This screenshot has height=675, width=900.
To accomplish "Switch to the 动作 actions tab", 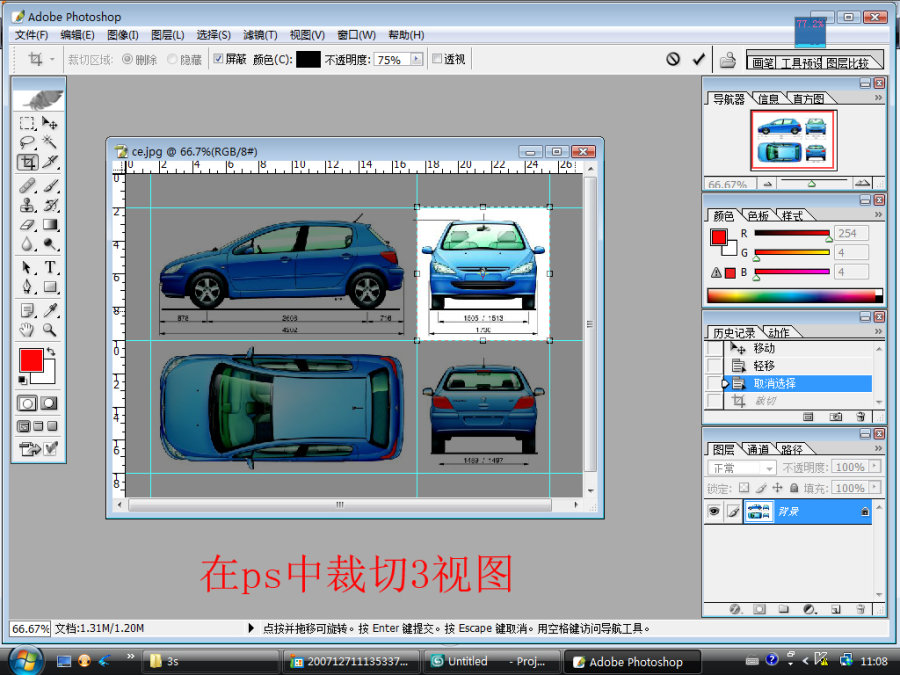I will (x=779, y=332).
